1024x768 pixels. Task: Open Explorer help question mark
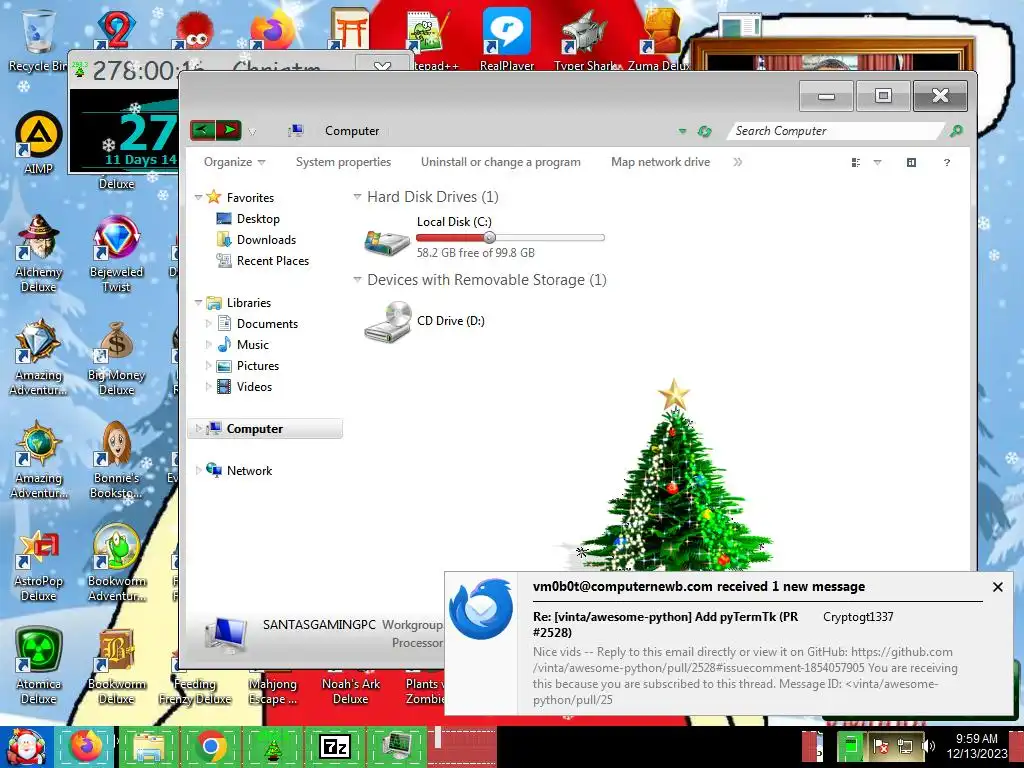coord(946,163)
